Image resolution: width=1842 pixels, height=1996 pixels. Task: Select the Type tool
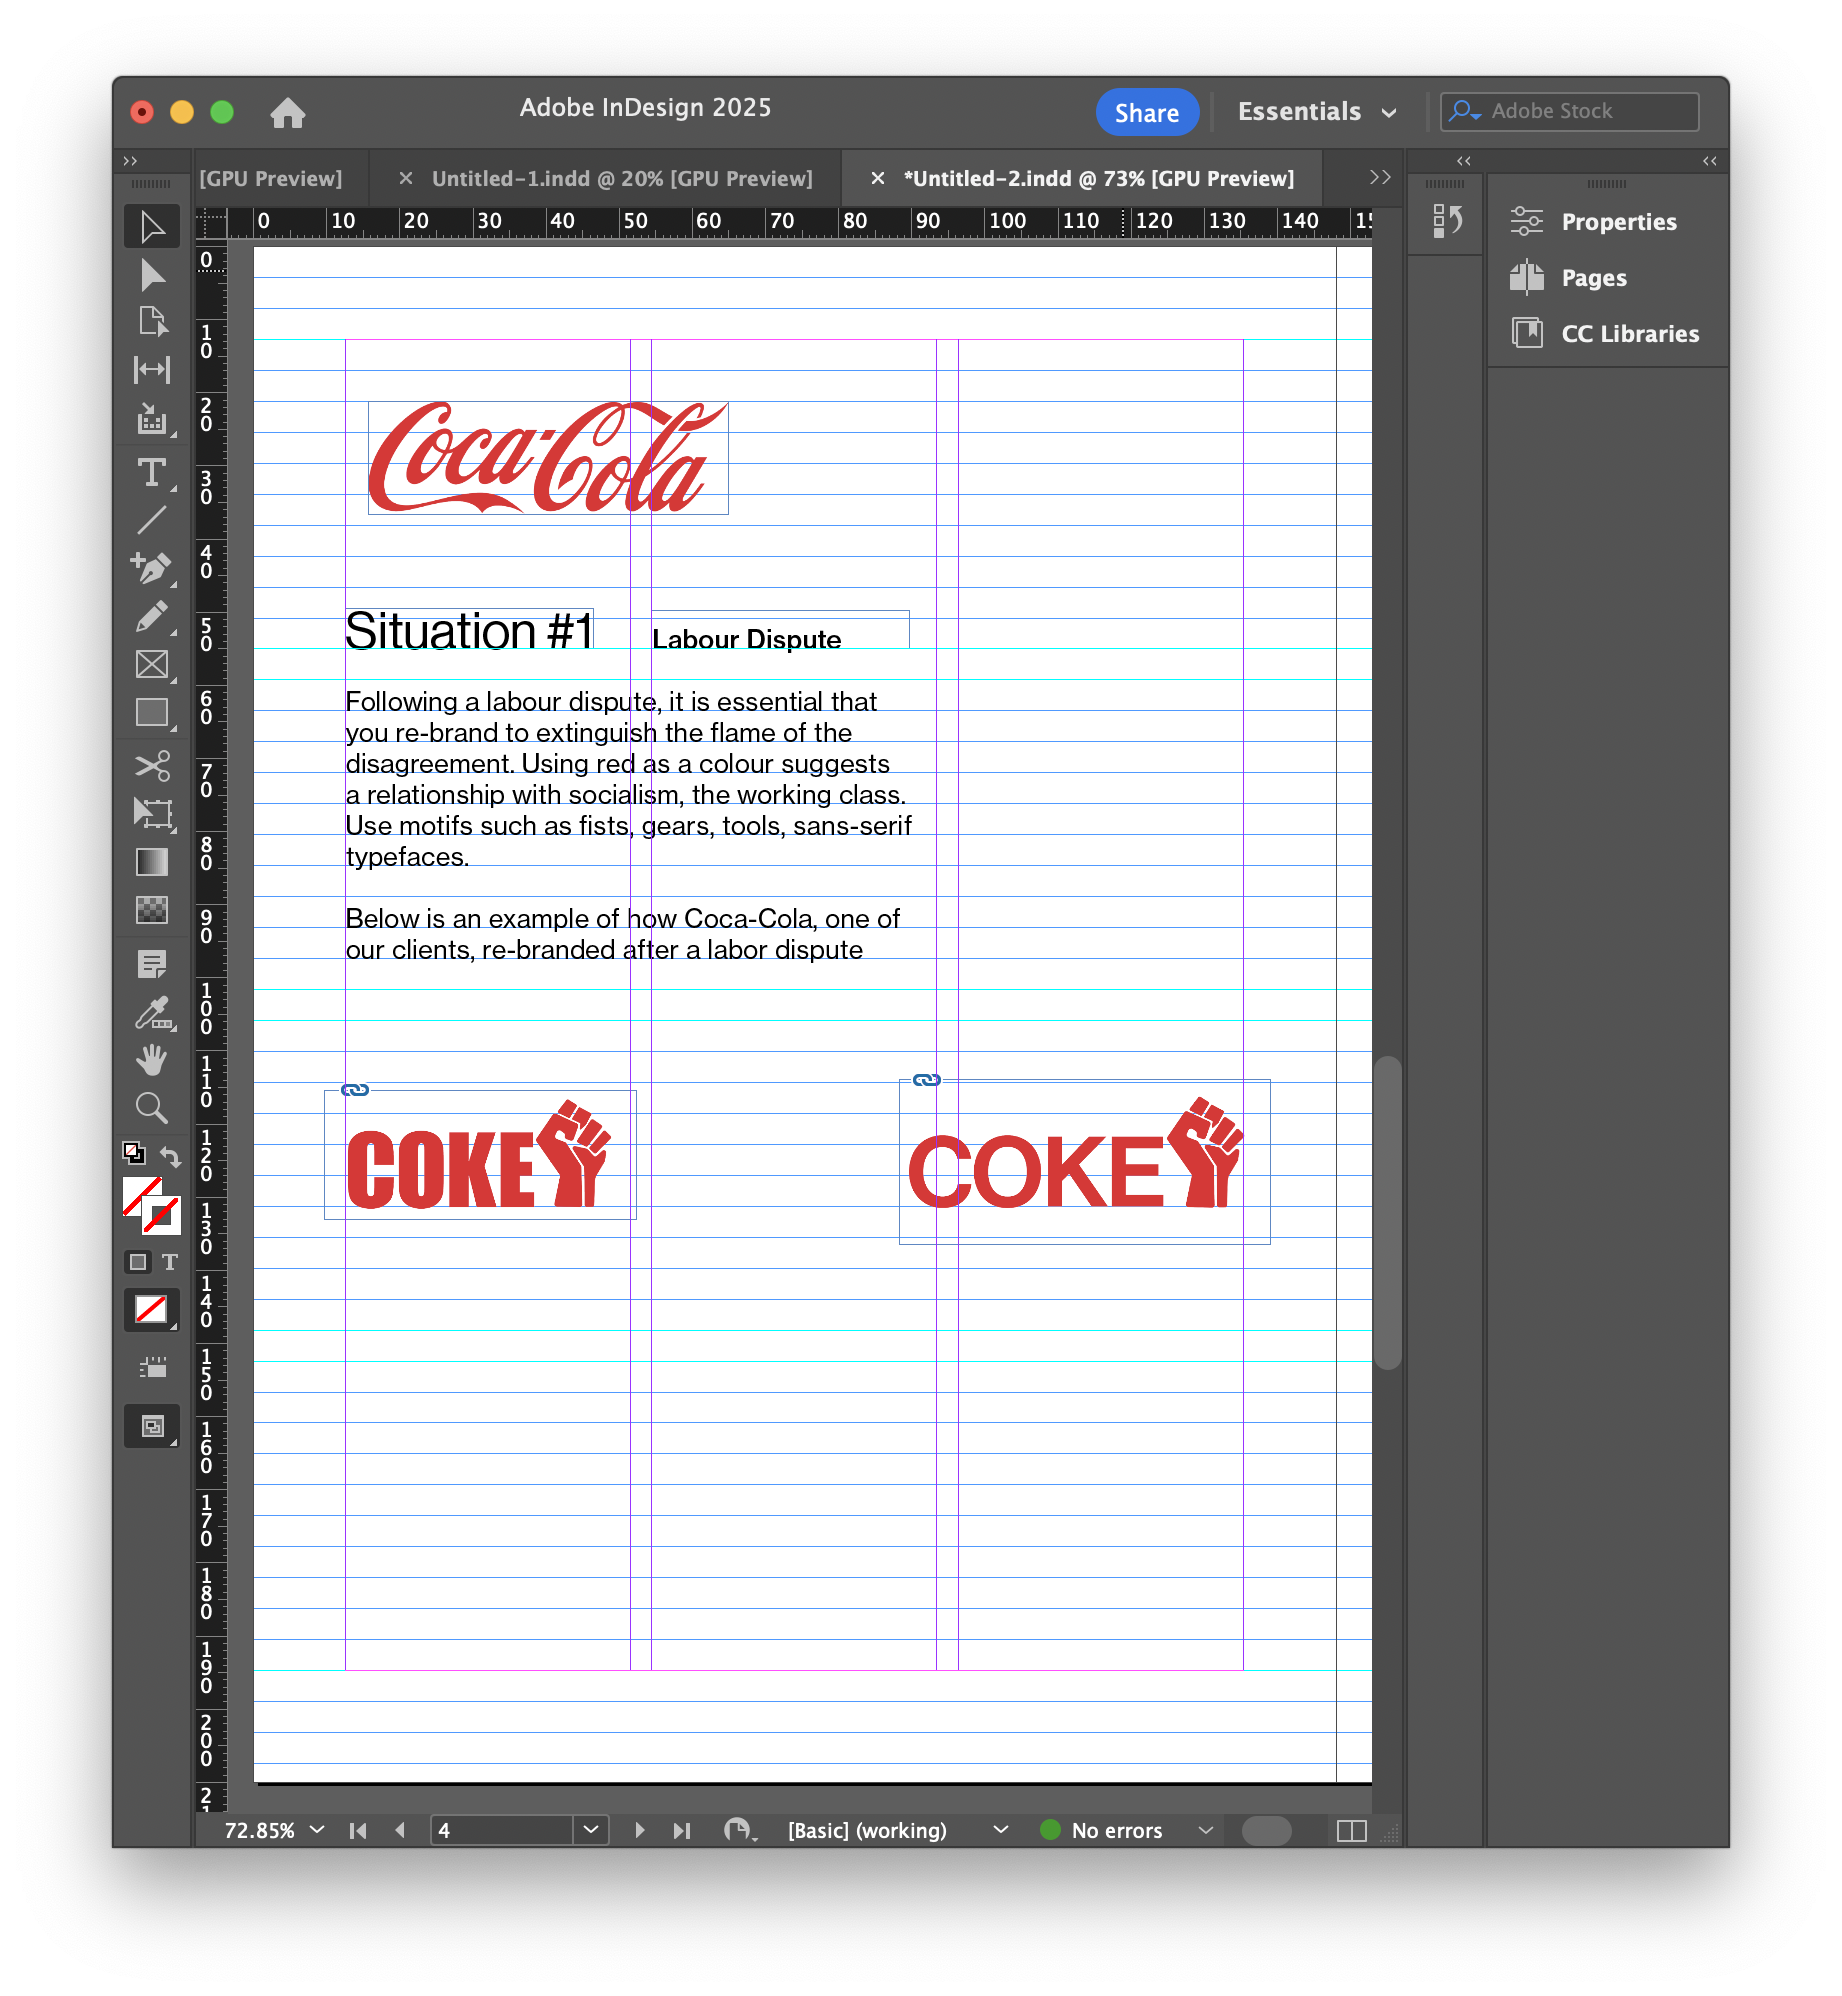coord(152,471)
